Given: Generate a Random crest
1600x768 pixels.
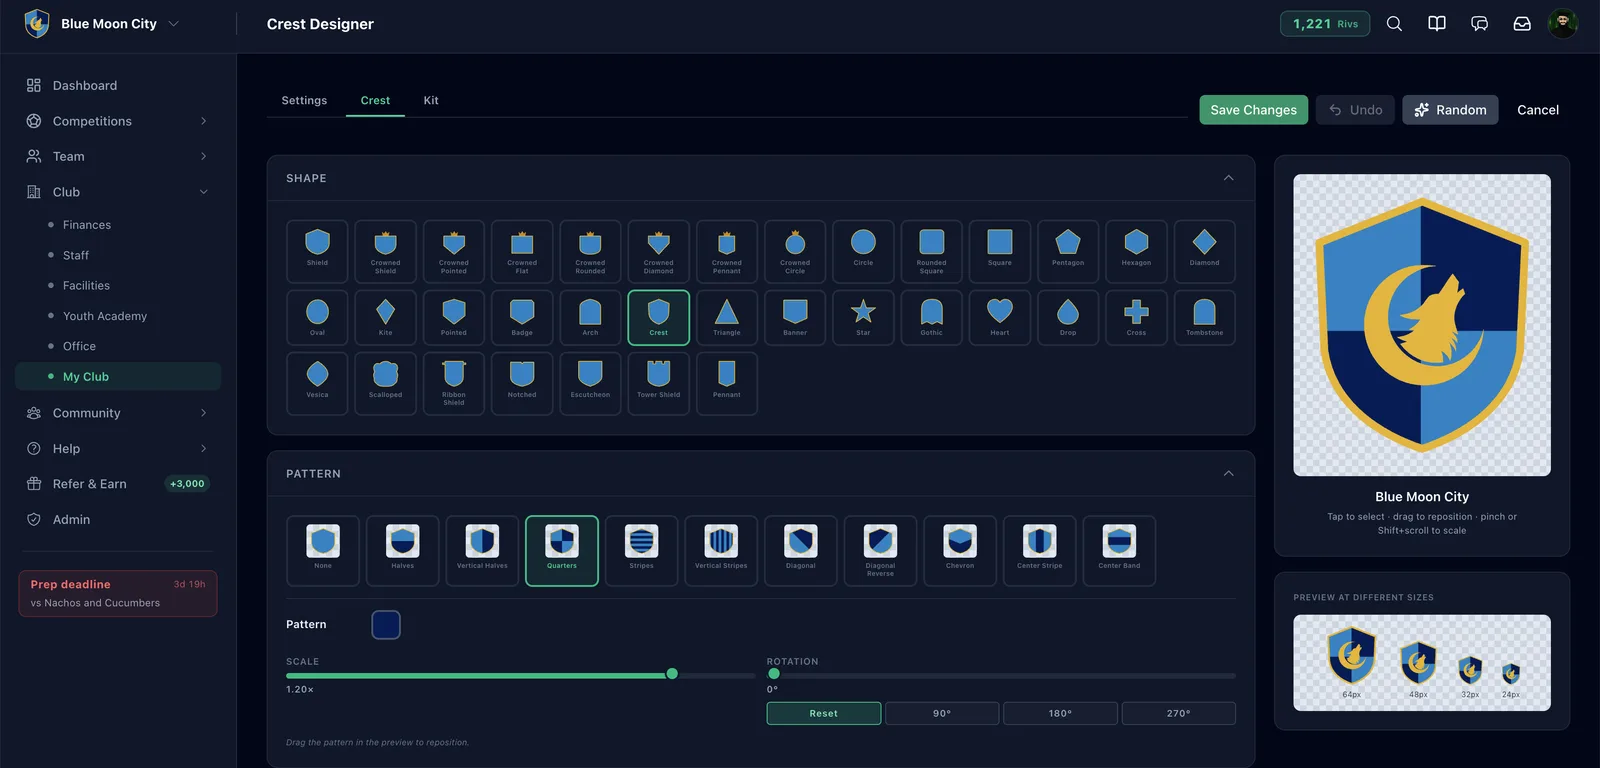Looking at the screenshot, I should point(1450,110).
